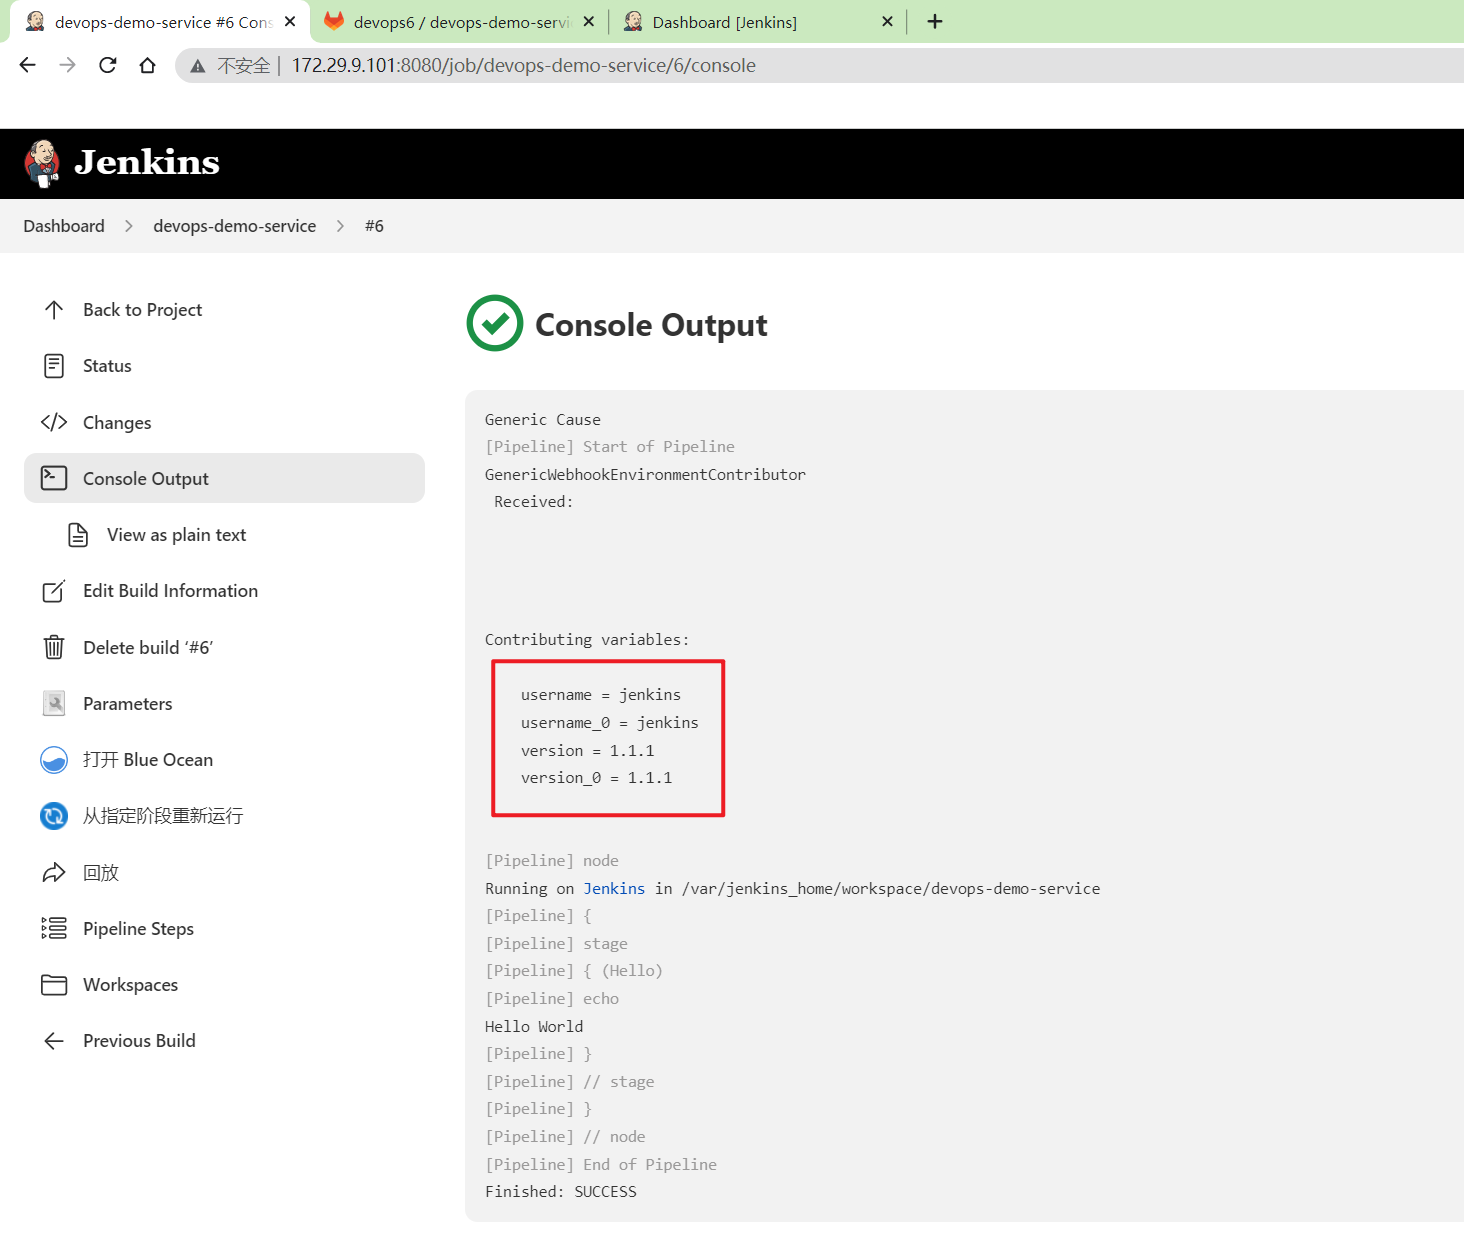Screen dimensions: 1464x1248
Task: Click the Status document icon
Action: coord(54,366)
